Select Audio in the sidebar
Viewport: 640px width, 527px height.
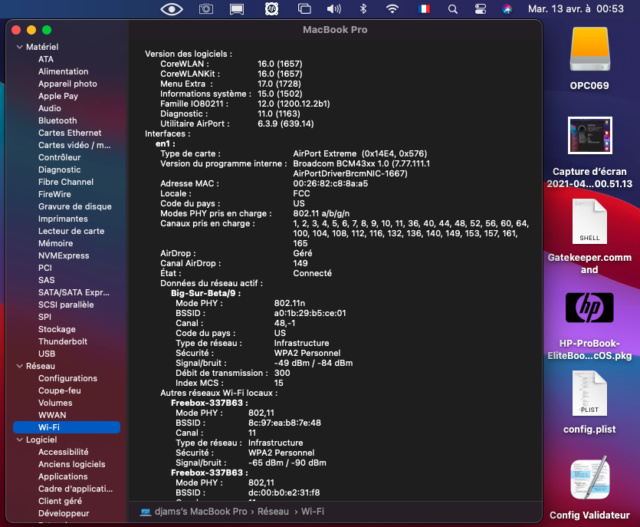coord(49,108)
